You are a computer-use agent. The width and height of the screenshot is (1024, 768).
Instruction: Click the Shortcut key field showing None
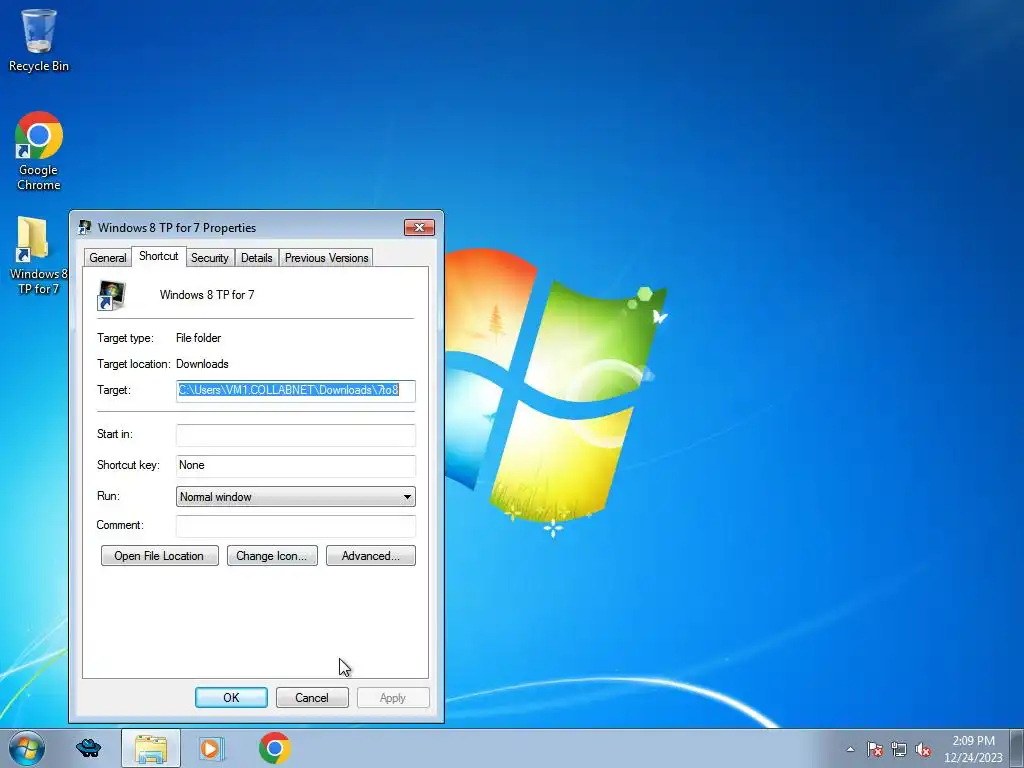[296, 466]
